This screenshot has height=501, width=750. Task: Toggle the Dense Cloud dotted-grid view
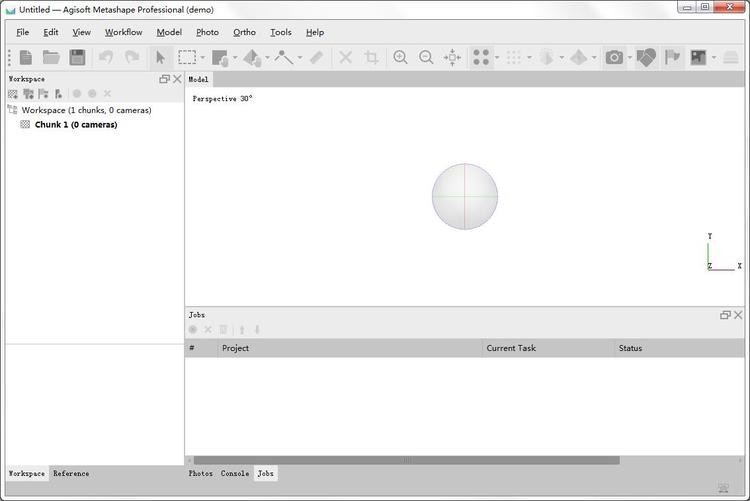[x=514, y=57]
